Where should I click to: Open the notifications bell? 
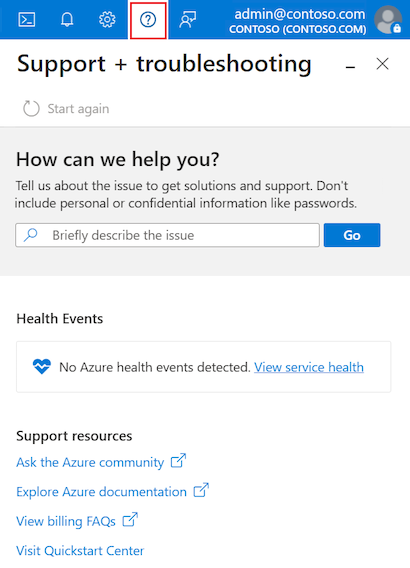coord(67,20)
